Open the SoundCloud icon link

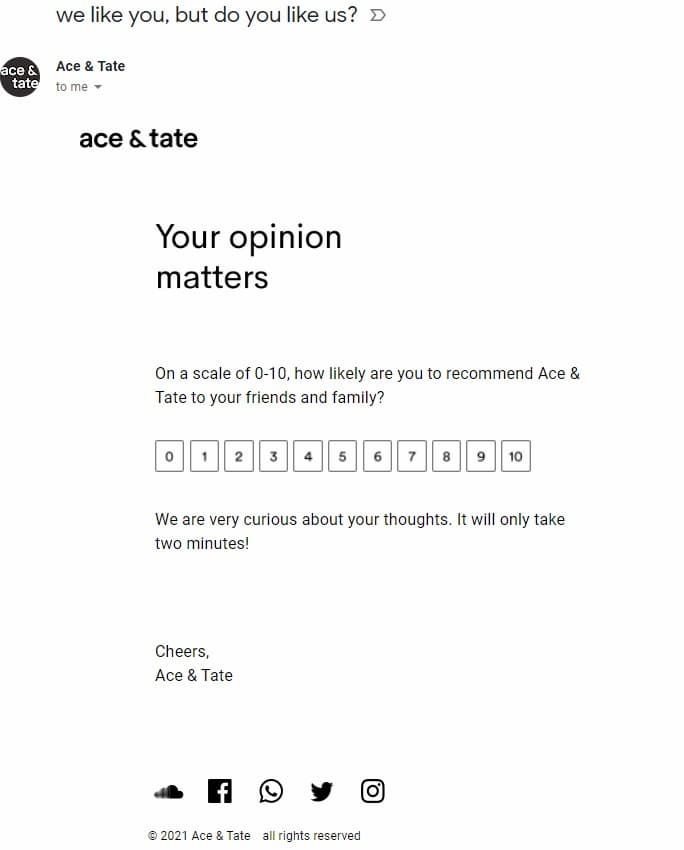click(169, 792)
